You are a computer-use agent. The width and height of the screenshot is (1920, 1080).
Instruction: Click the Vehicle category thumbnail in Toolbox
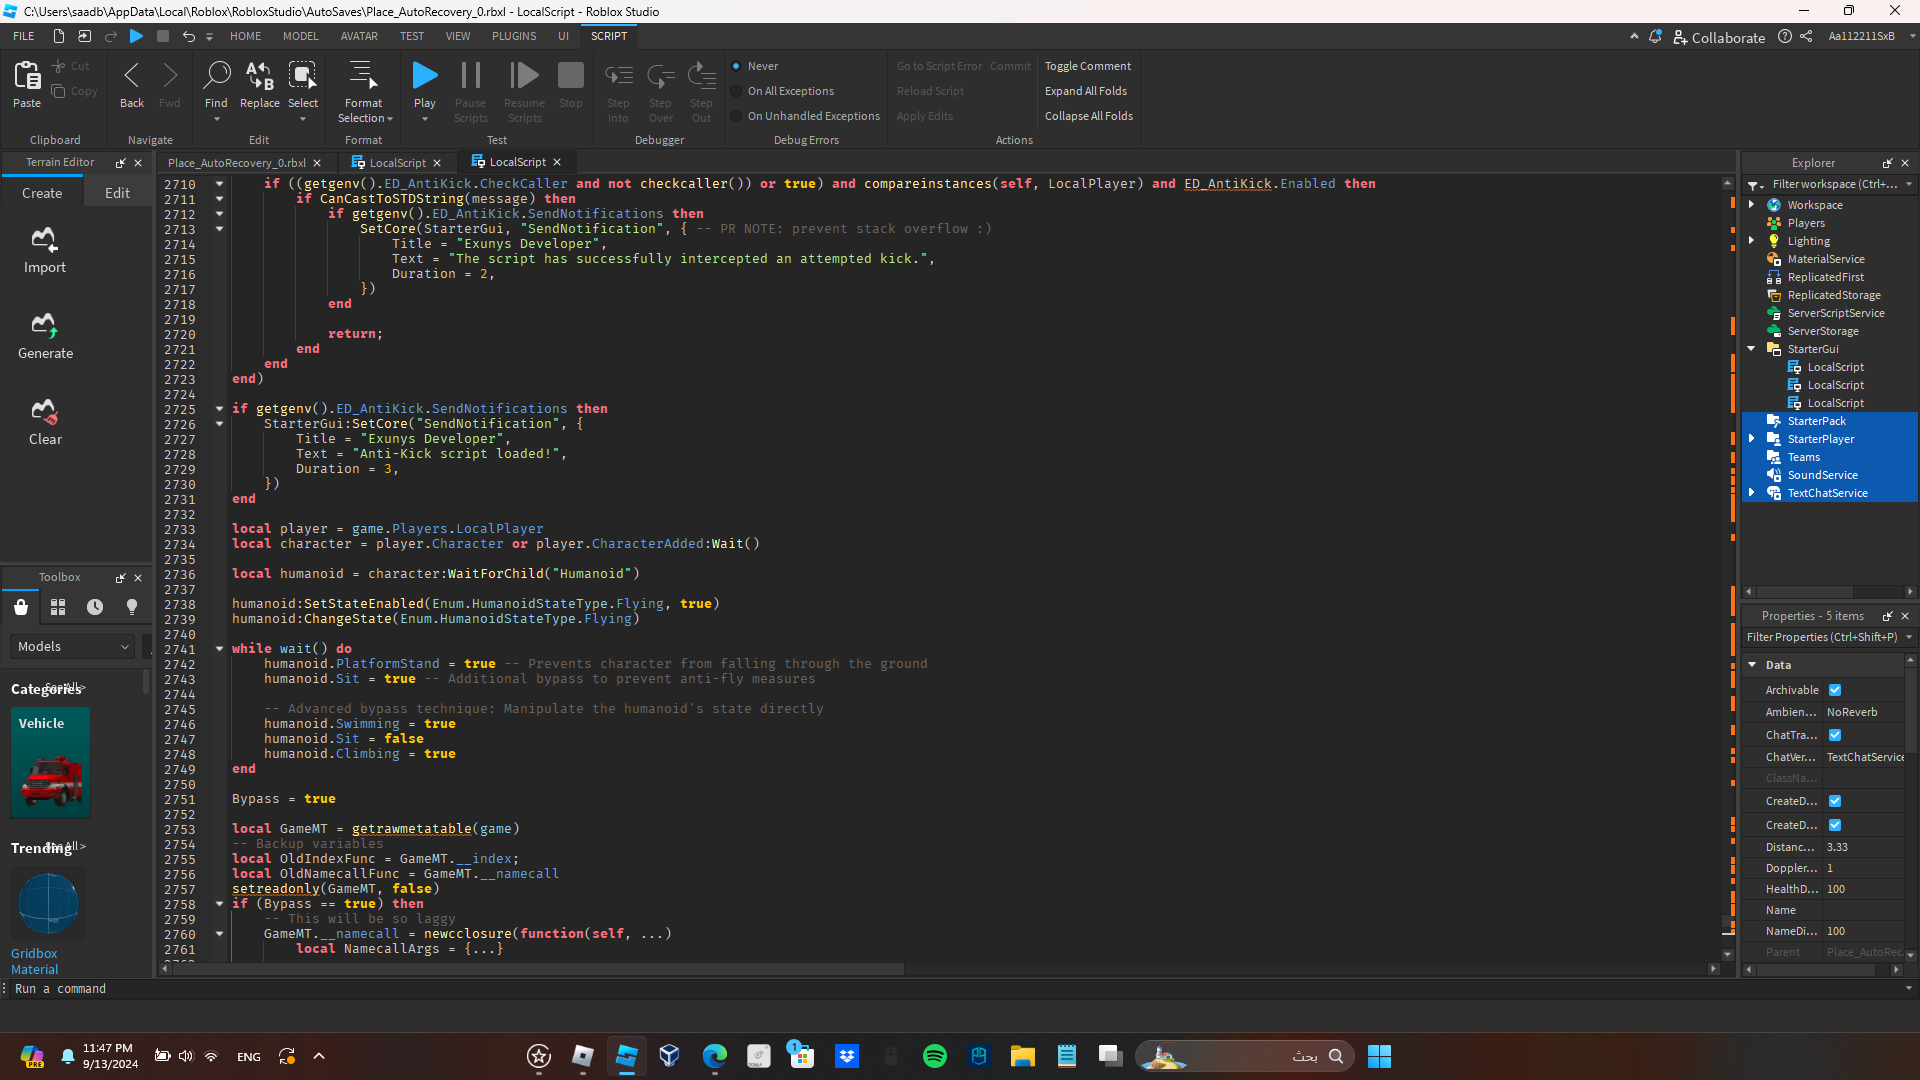tap(50, 763)
